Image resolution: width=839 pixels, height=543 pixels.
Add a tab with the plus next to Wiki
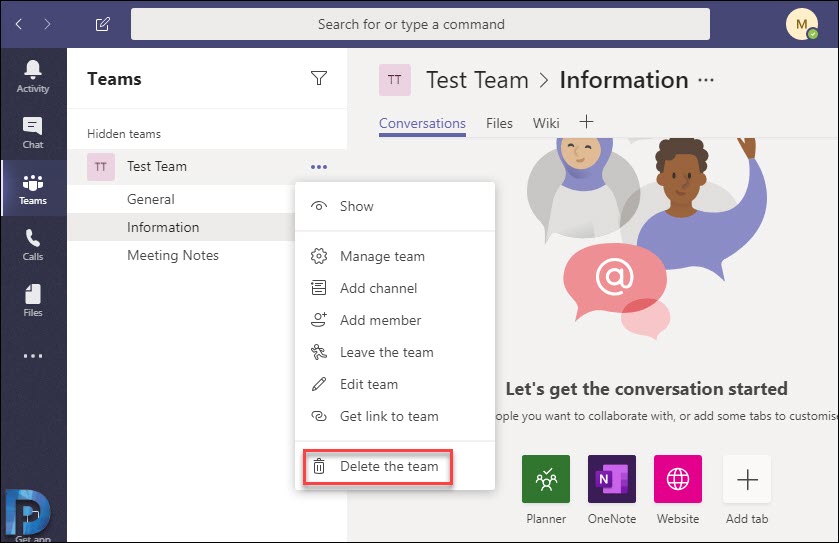pyautogui.click(x=586, y=122)
